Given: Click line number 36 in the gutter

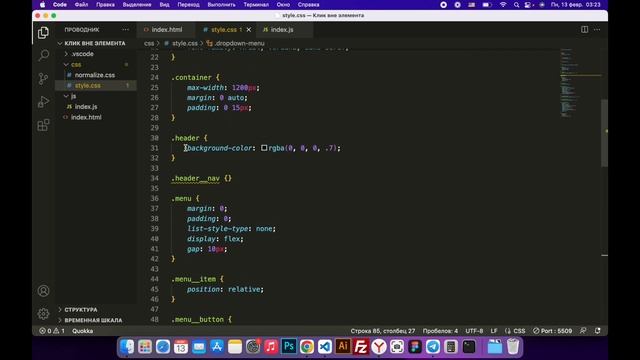Looking at the screenshot, I should pyautogui.click(x=154, y=198).
